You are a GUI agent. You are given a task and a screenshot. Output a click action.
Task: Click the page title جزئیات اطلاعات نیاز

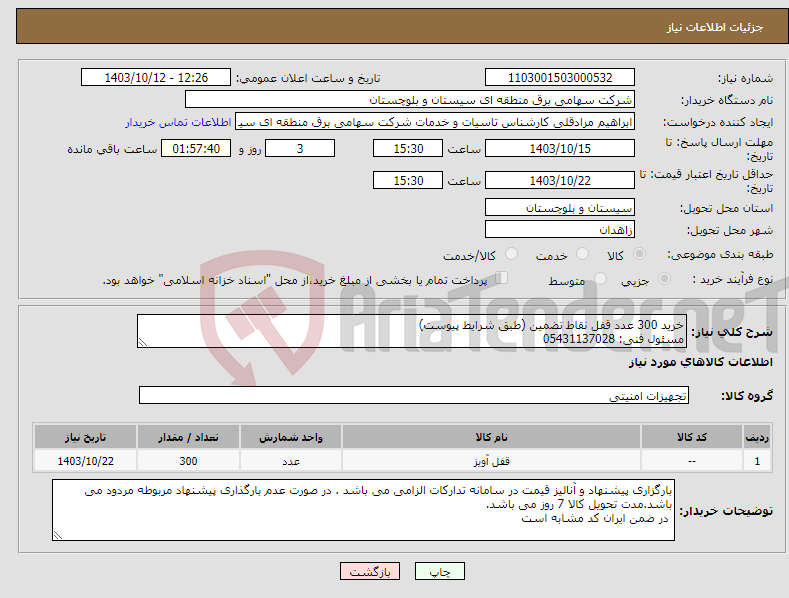715,27
